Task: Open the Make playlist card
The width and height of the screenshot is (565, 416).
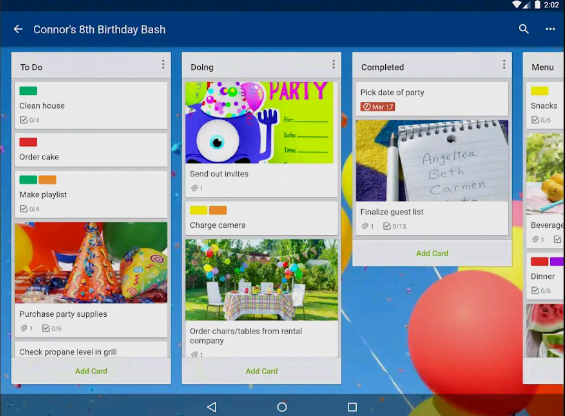Action: (x=91, y=194)
